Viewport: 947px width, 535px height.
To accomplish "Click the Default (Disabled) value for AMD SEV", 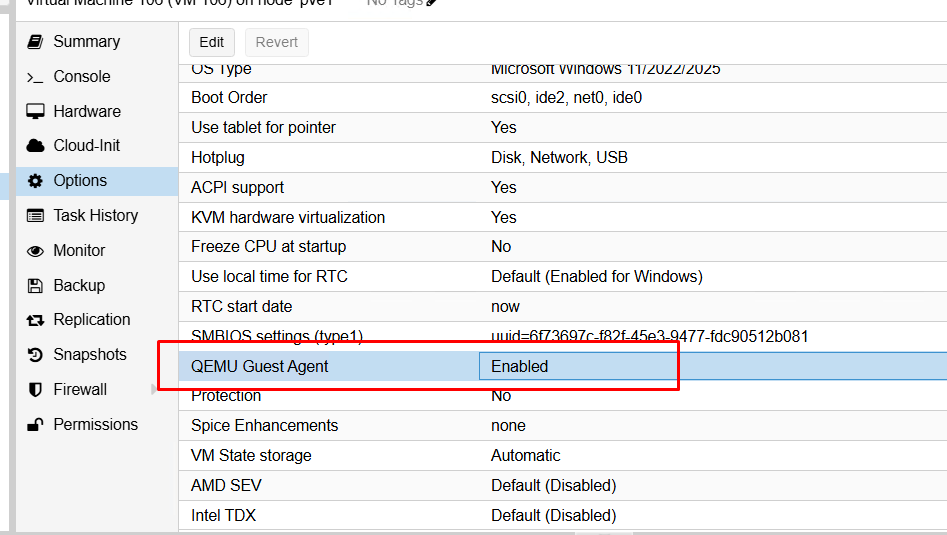I will click(x=554, y=485).
